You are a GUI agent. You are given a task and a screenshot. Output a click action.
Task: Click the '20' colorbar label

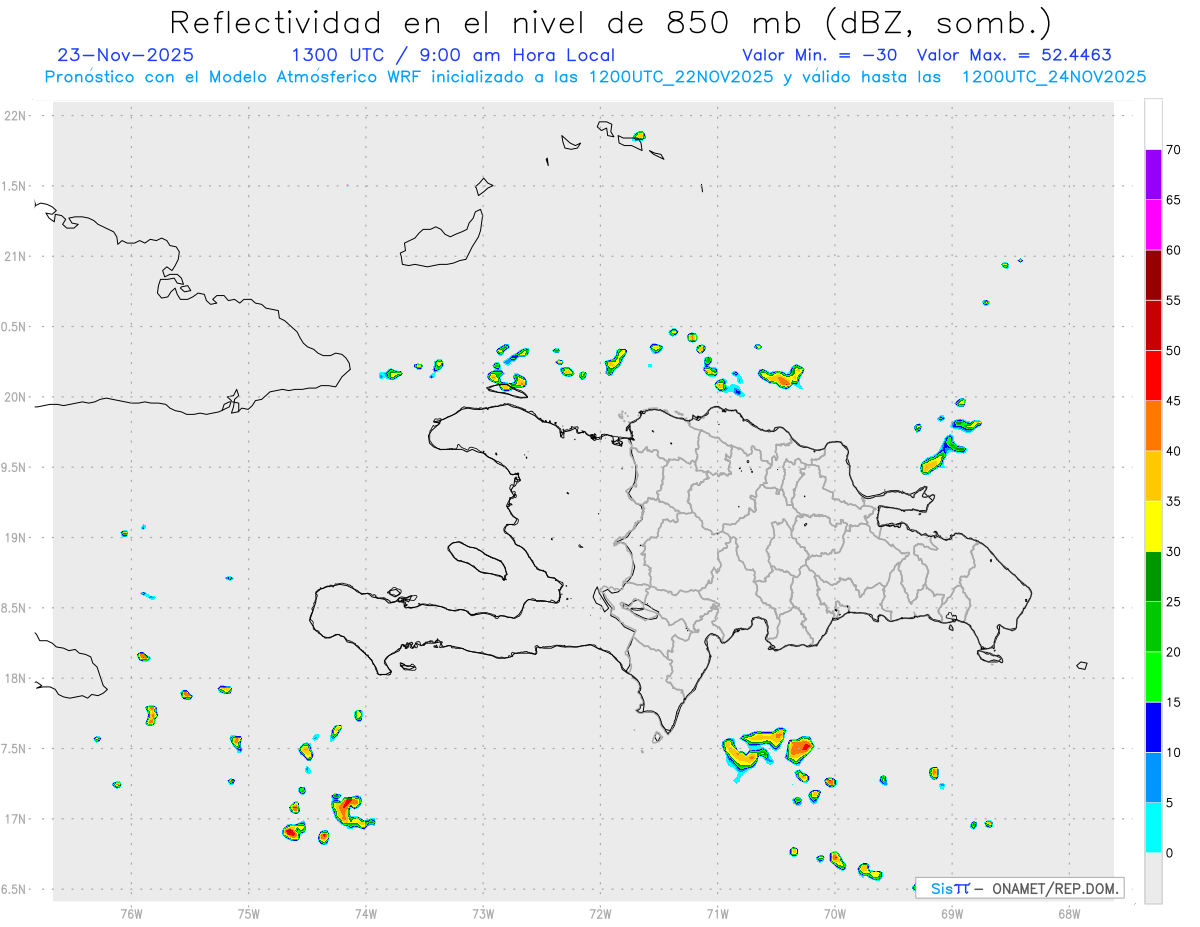1173,652
